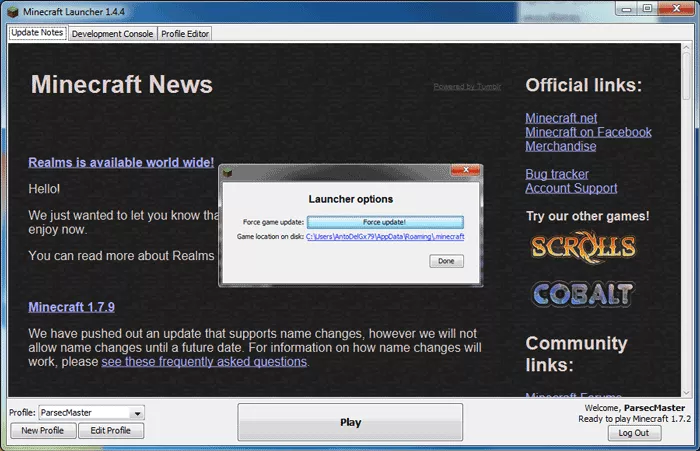Screen dimensions: 700x451
Task: Click the Minecraft grass block icon in title bar
Action: coord(13,12)
